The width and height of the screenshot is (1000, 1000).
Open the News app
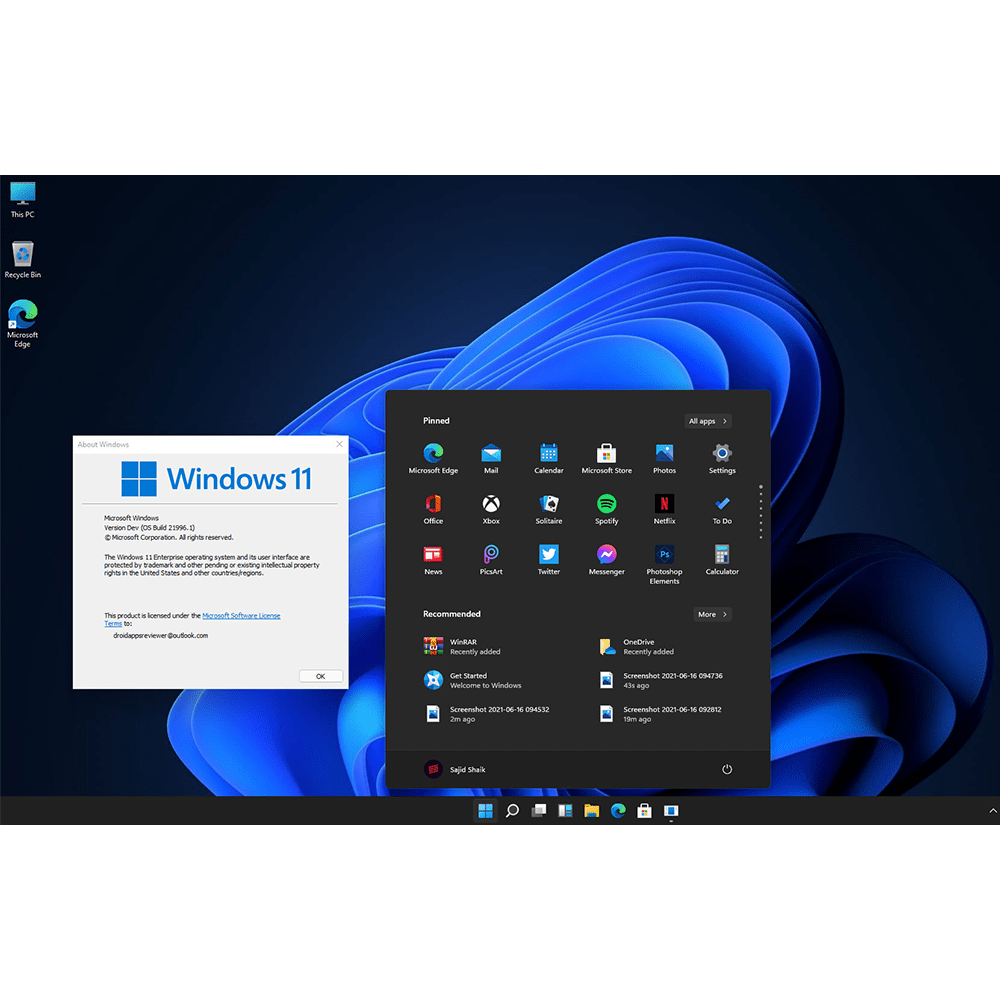point(433,560)
